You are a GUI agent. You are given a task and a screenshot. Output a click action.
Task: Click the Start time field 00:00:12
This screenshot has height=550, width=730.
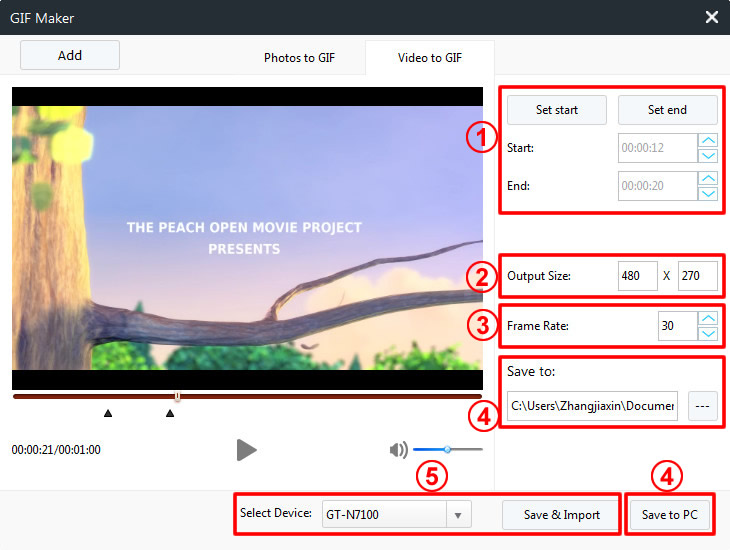coord(658,148)
